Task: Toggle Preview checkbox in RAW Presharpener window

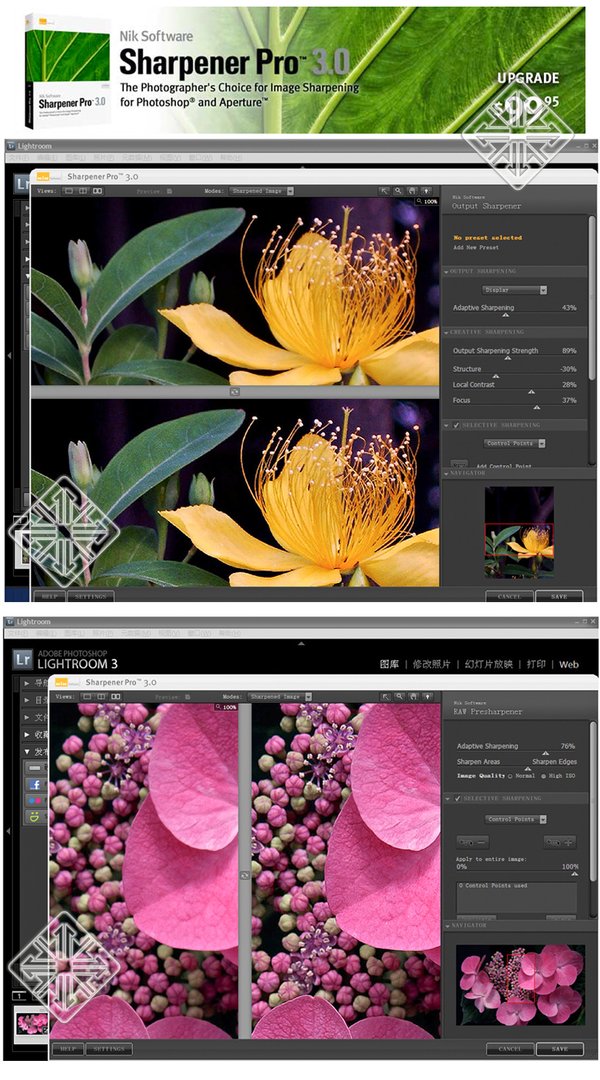Action: pos(187,696)
